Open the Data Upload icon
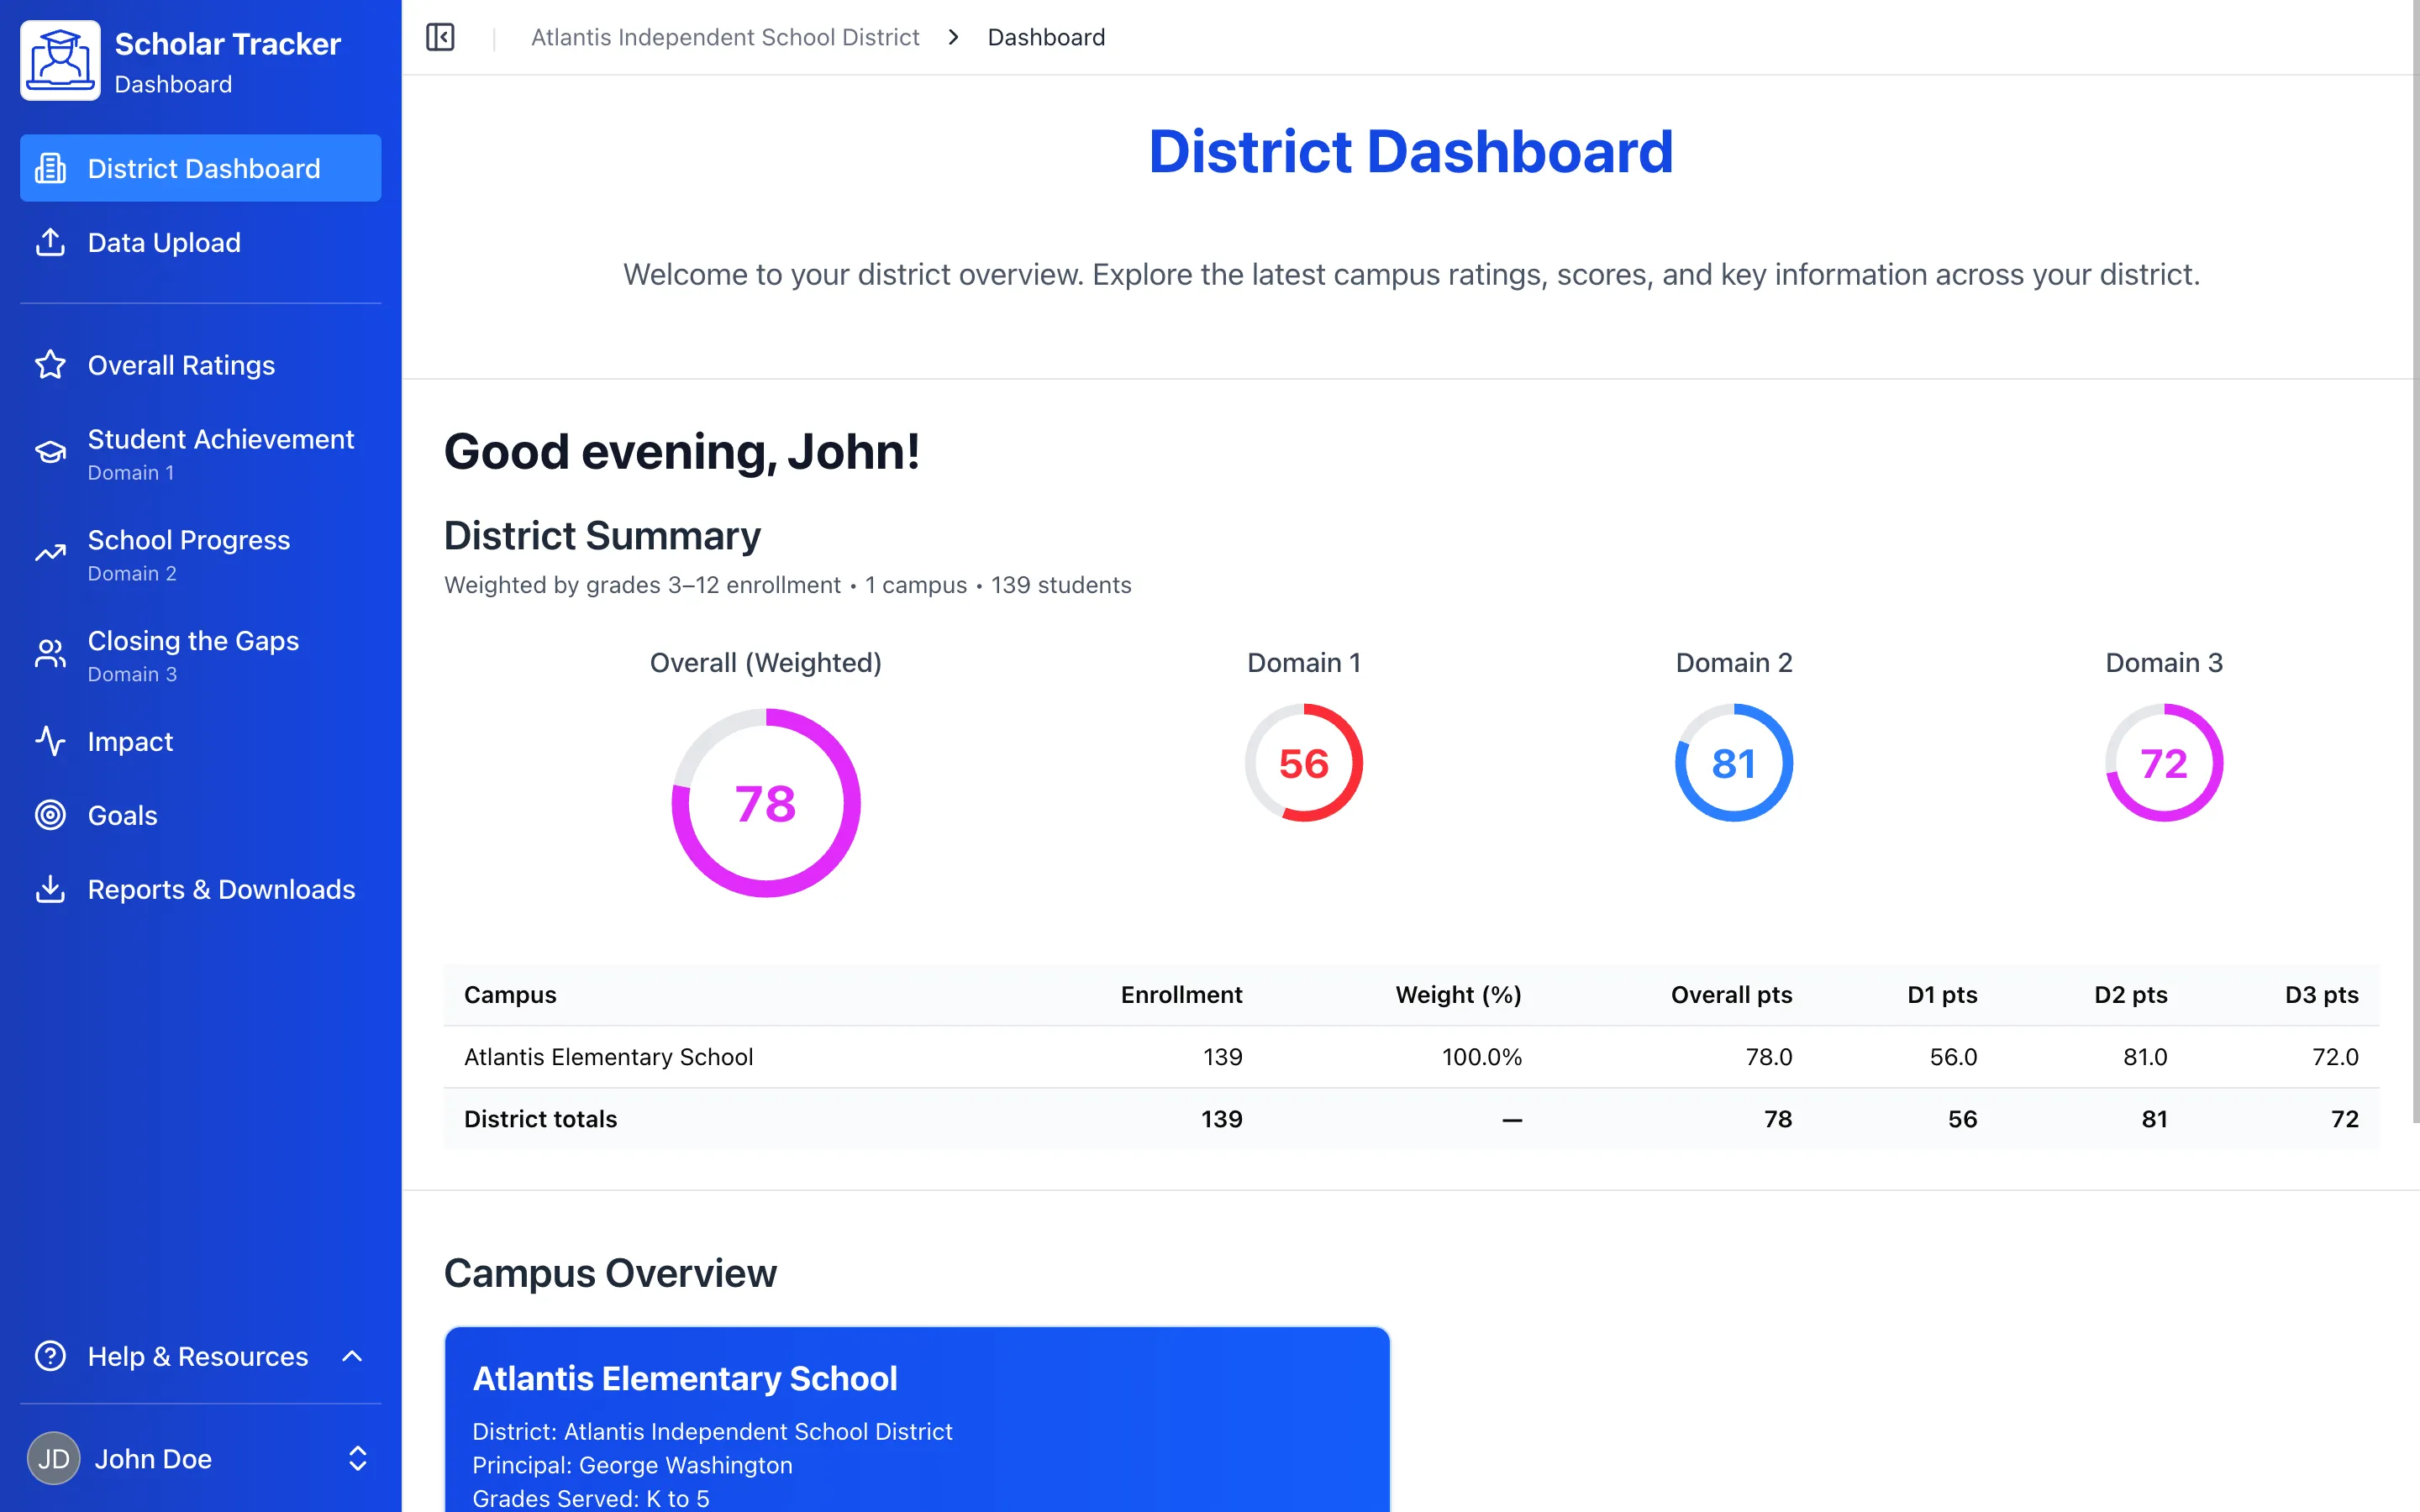 coord(50,242)
